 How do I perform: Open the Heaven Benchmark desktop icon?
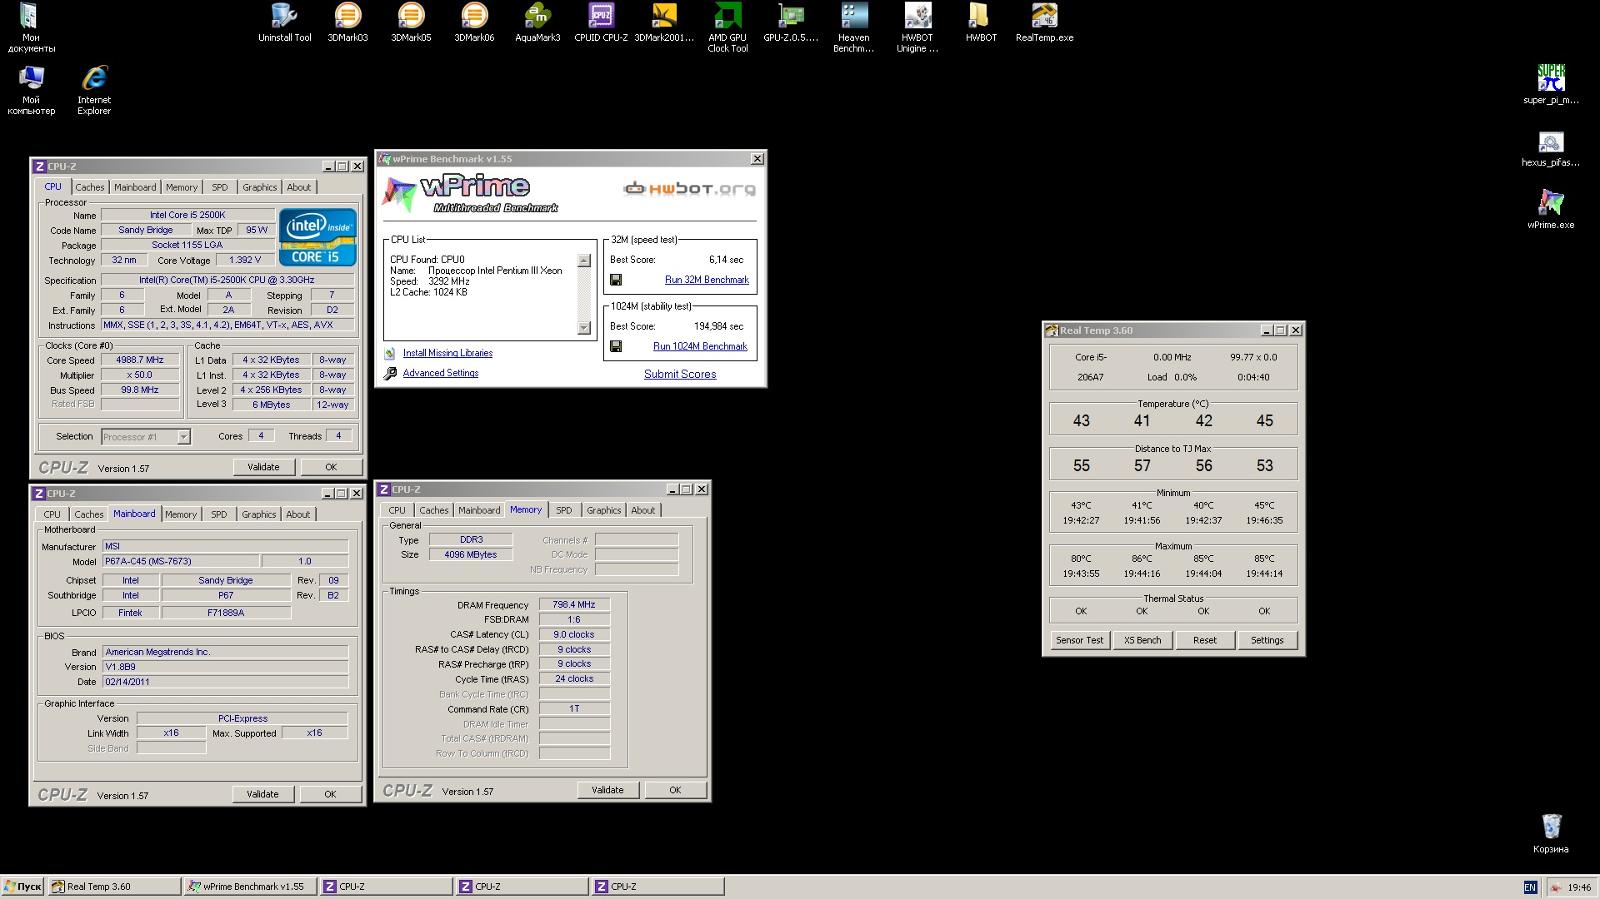click(854, 27)
